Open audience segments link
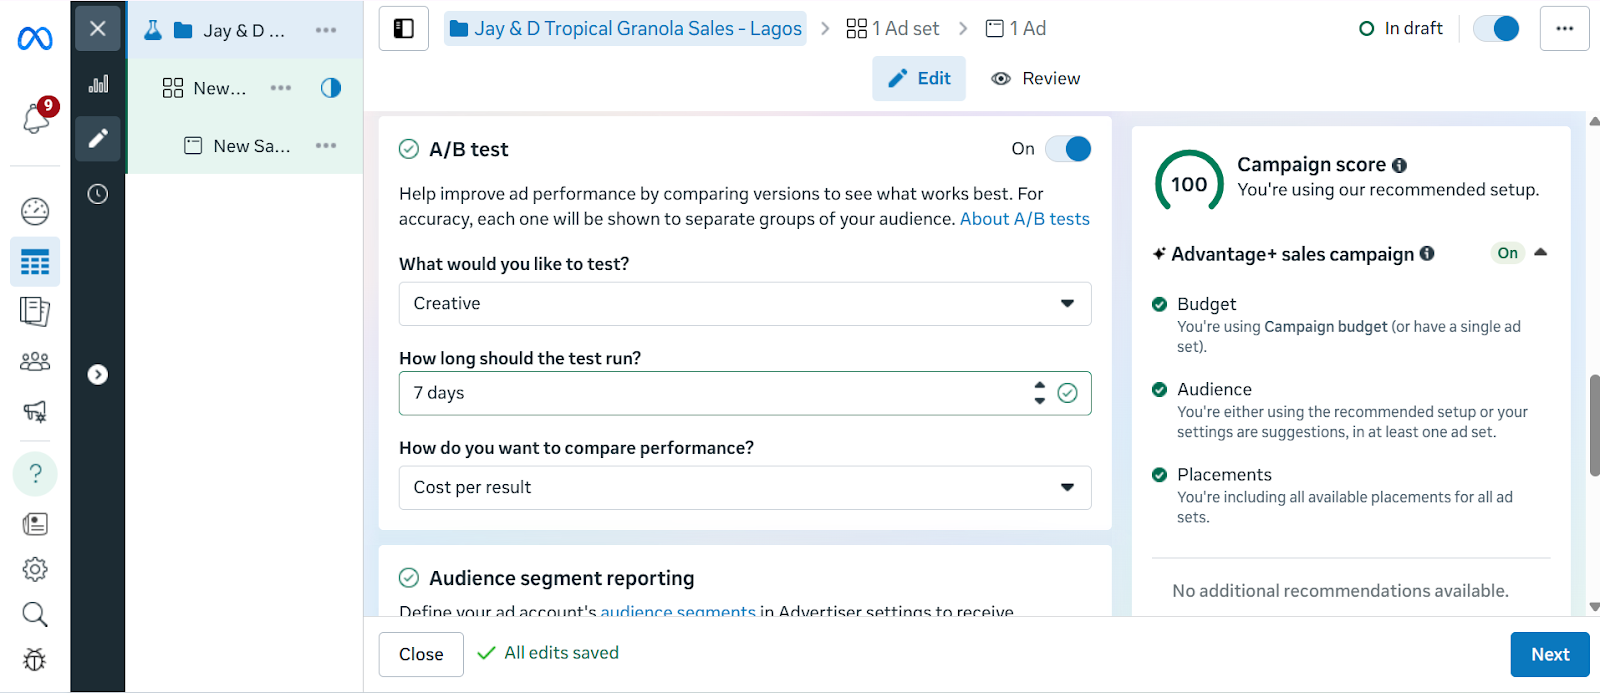Image resolution: width=1600 pixels, height=693 pixels. click(x=678, y=610)
